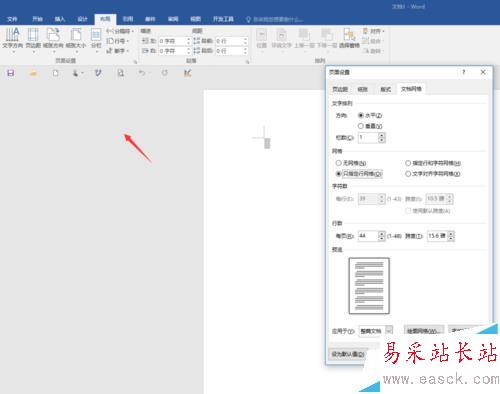Select the 指定行和字符网格 radio option

pos(408,163)
